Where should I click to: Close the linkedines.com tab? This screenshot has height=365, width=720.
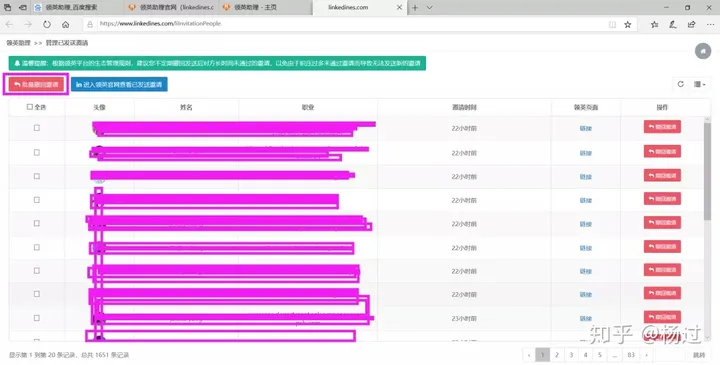click(399, 7)
